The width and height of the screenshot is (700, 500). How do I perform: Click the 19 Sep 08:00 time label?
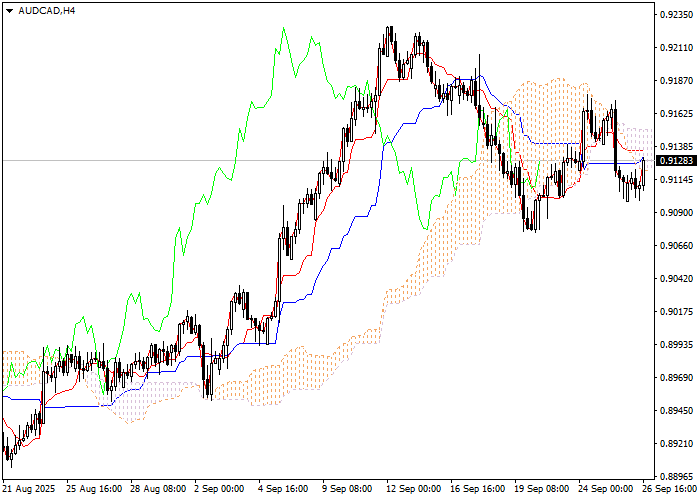coord(542,489)
